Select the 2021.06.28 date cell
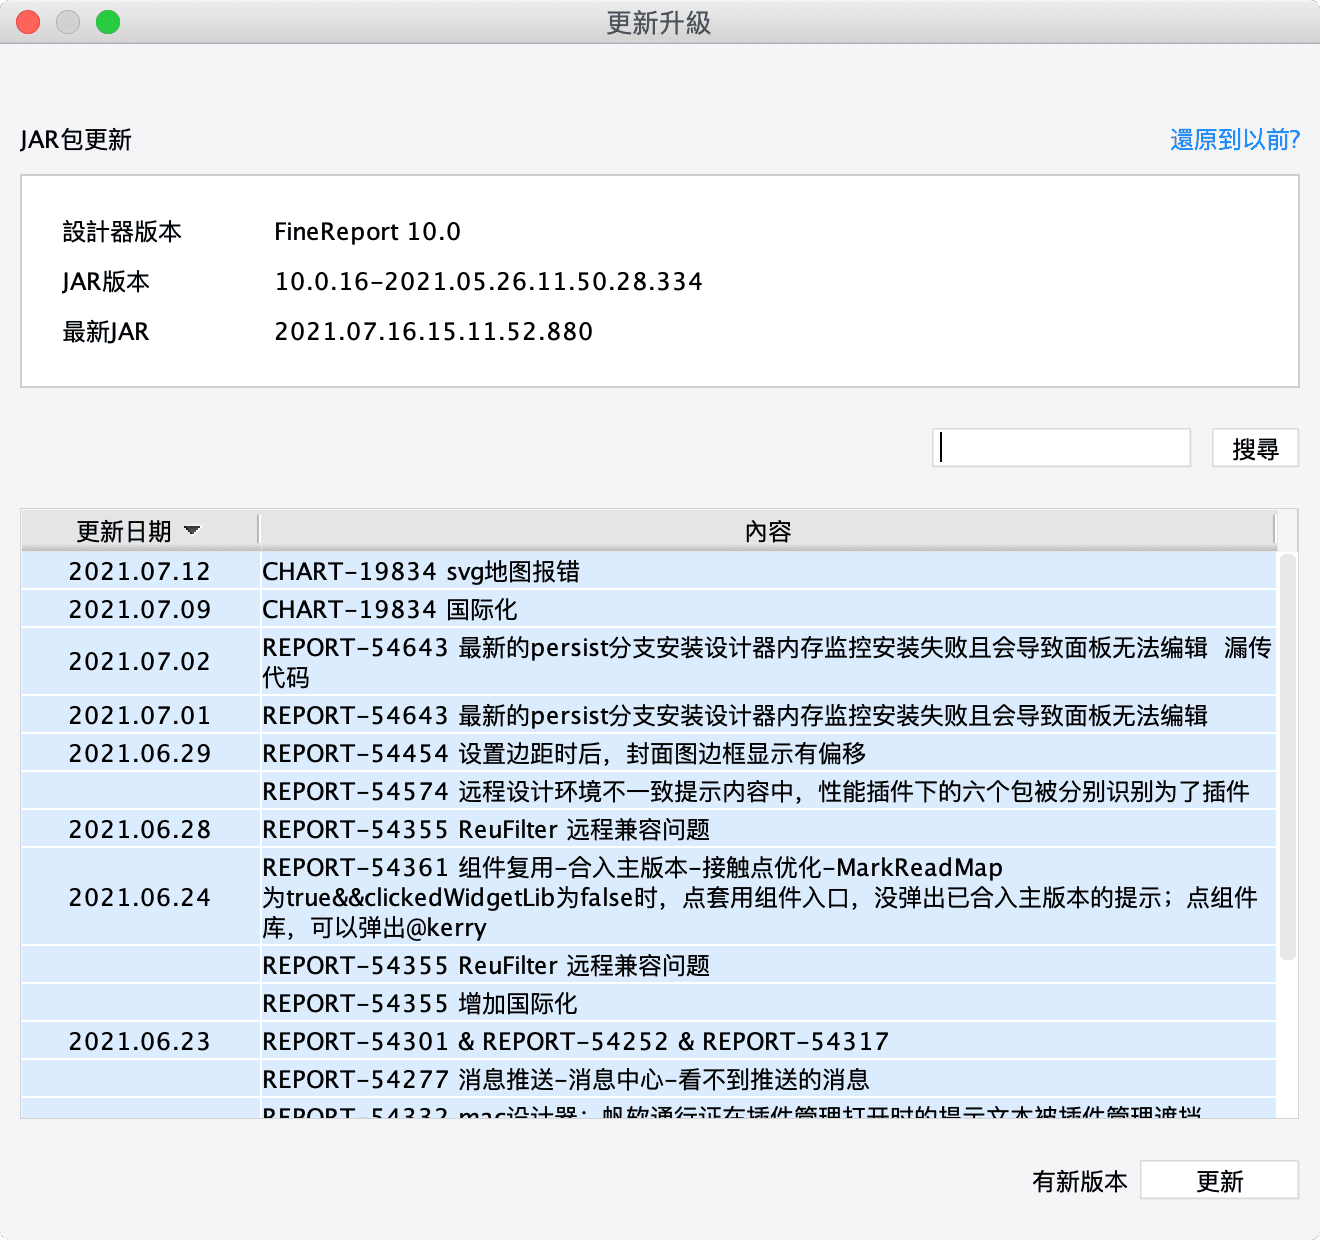Screen dimensions: 1320x1240 [140, 829]
